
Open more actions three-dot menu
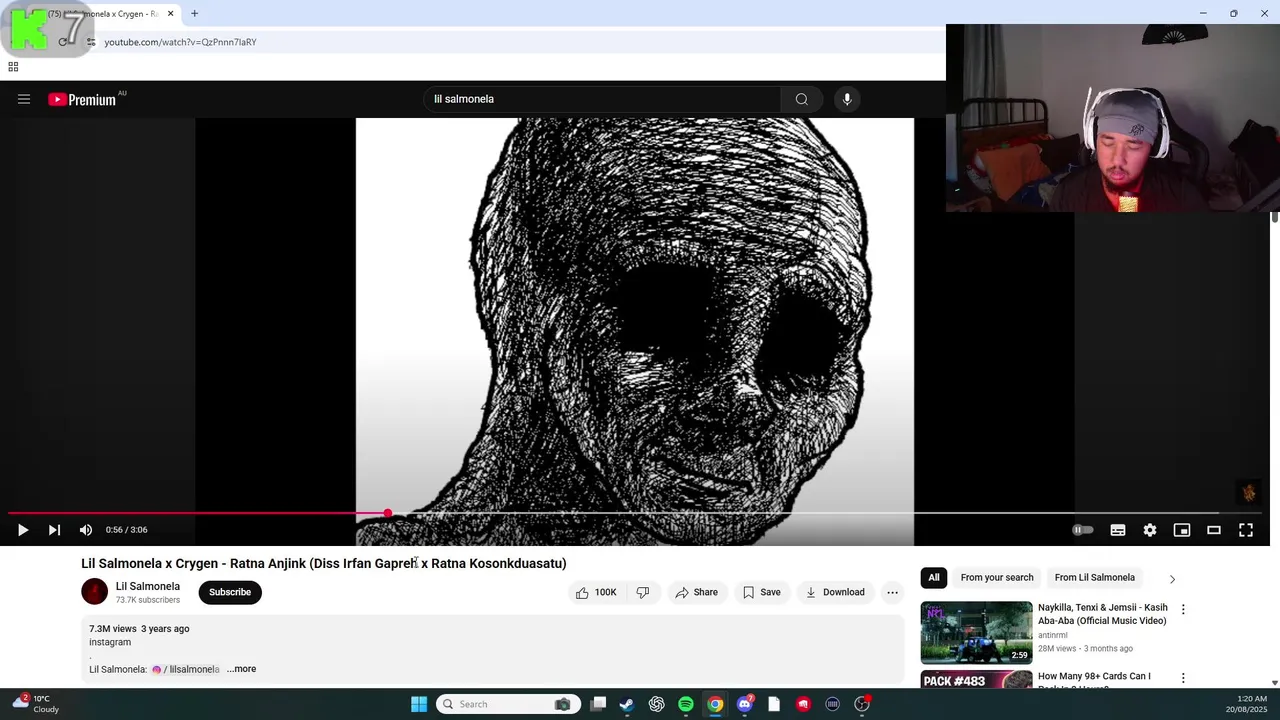pos(892,592)
